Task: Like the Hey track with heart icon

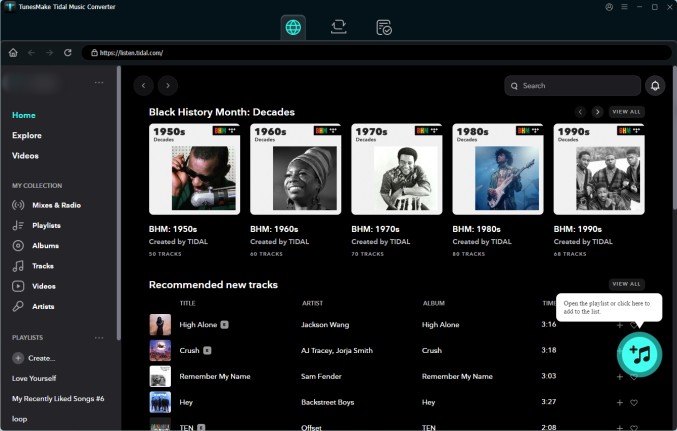Action: (634, 402)
